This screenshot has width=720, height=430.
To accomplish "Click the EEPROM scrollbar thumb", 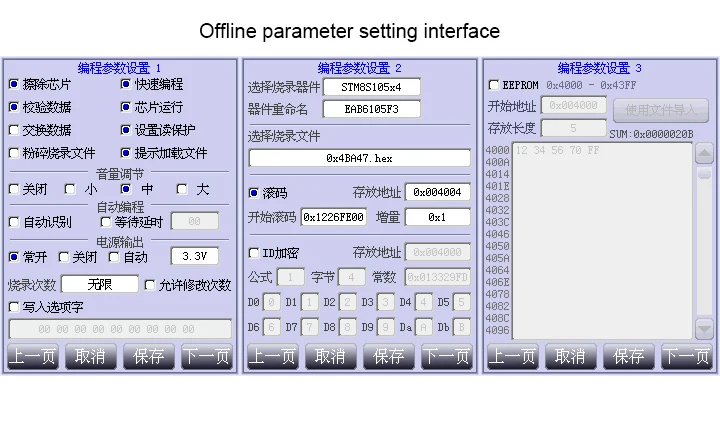I will tap(704, 173).
